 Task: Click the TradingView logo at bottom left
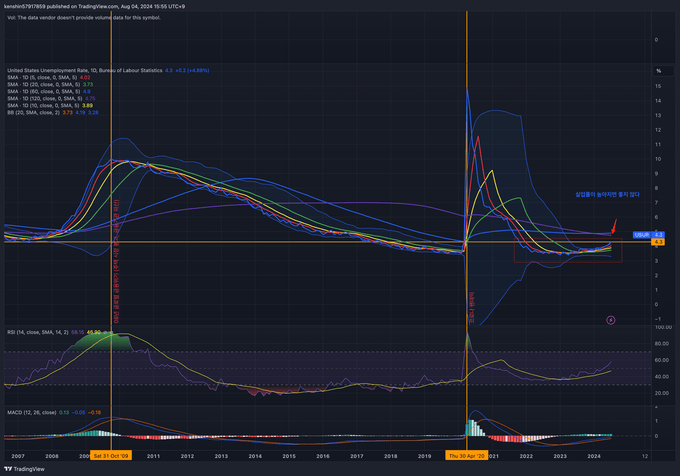pos(25,469)
